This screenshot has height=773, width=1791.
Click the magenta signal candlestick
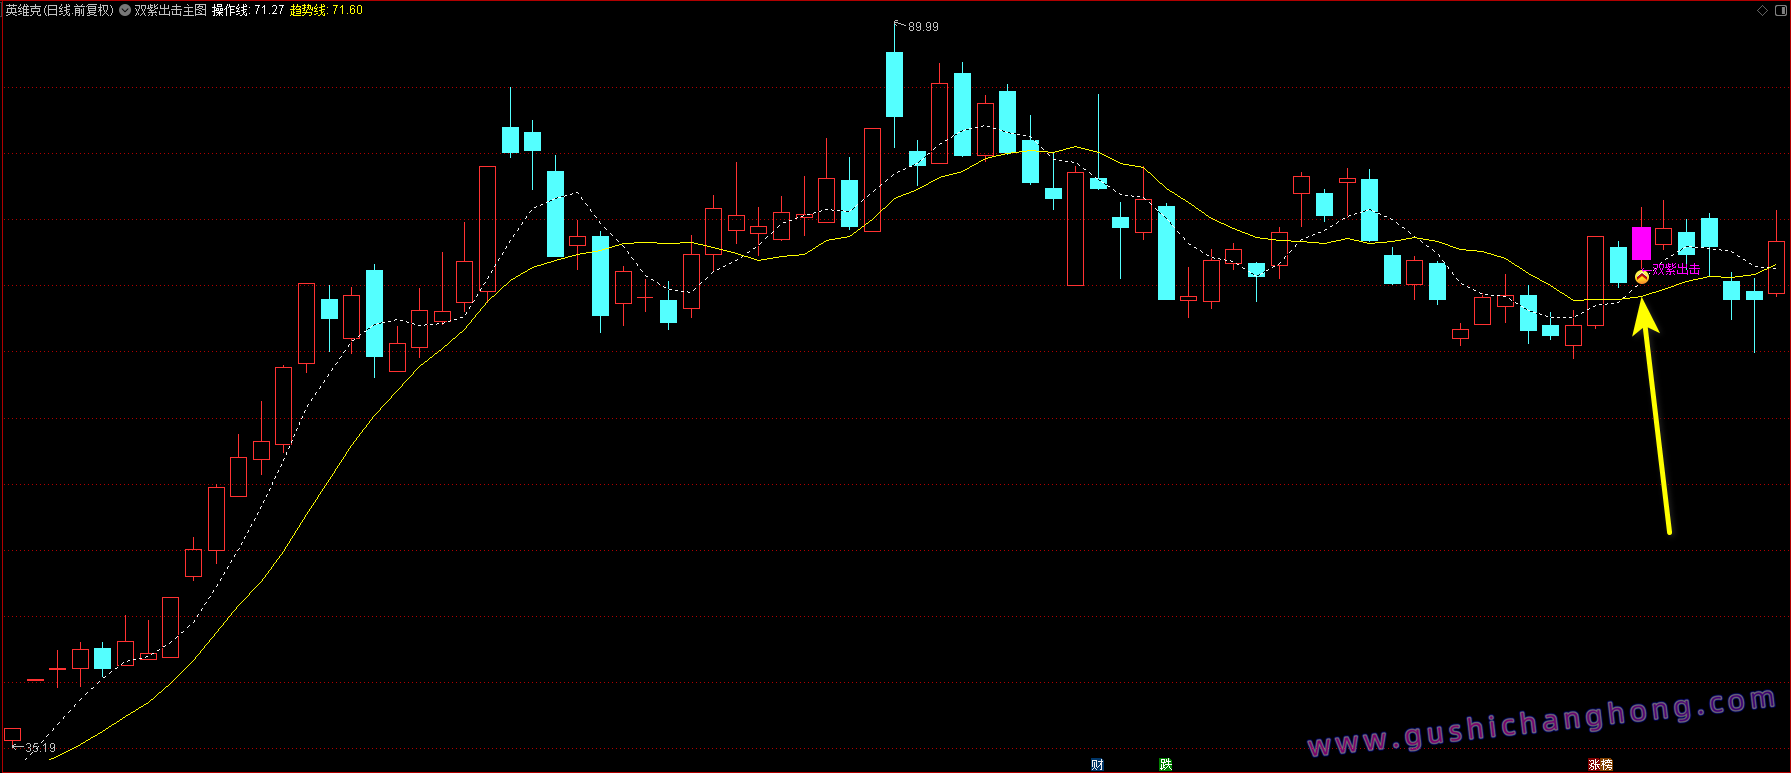(1641, 243)
